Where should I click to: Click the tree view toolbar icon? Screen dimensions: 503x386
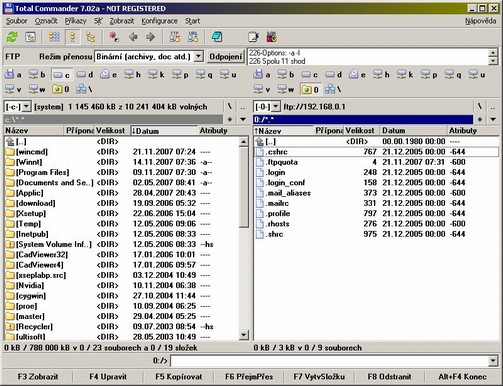pyautogui.click(x=90, y=37)
